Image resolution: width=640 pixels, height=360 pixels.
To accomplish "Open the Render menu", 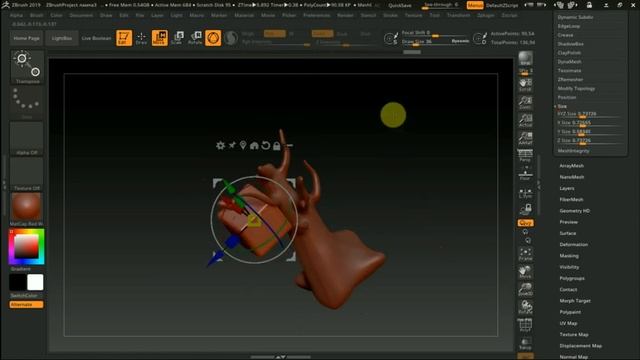I will (x=345, y=15).
